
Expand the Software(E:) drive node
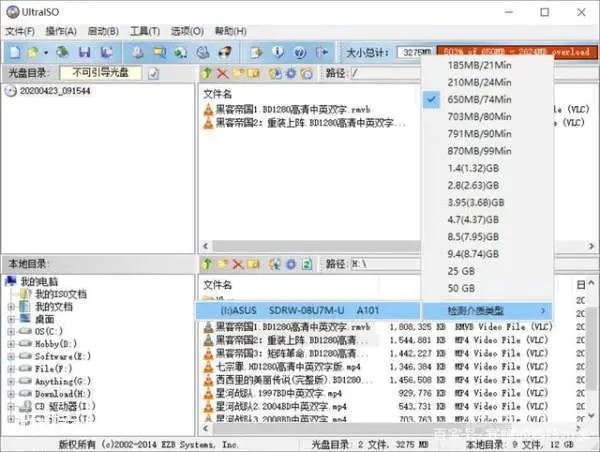point(11,356)
